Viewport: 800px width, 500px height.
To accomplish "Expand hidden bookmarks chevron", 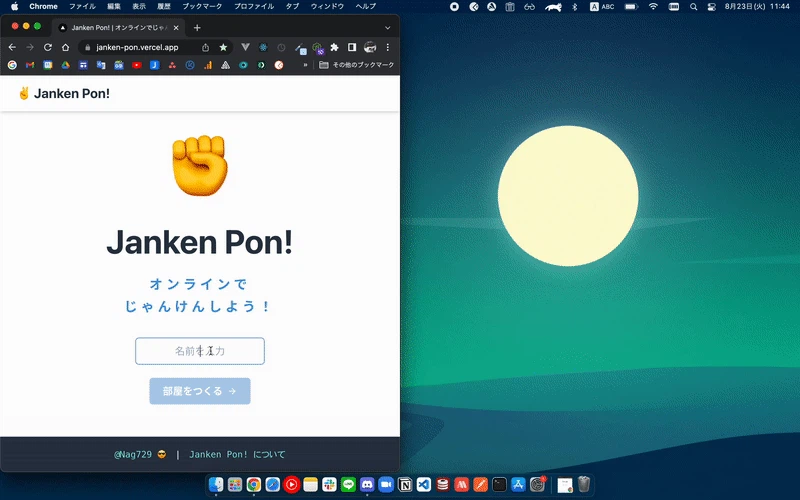I will click(x=305, y=65).
